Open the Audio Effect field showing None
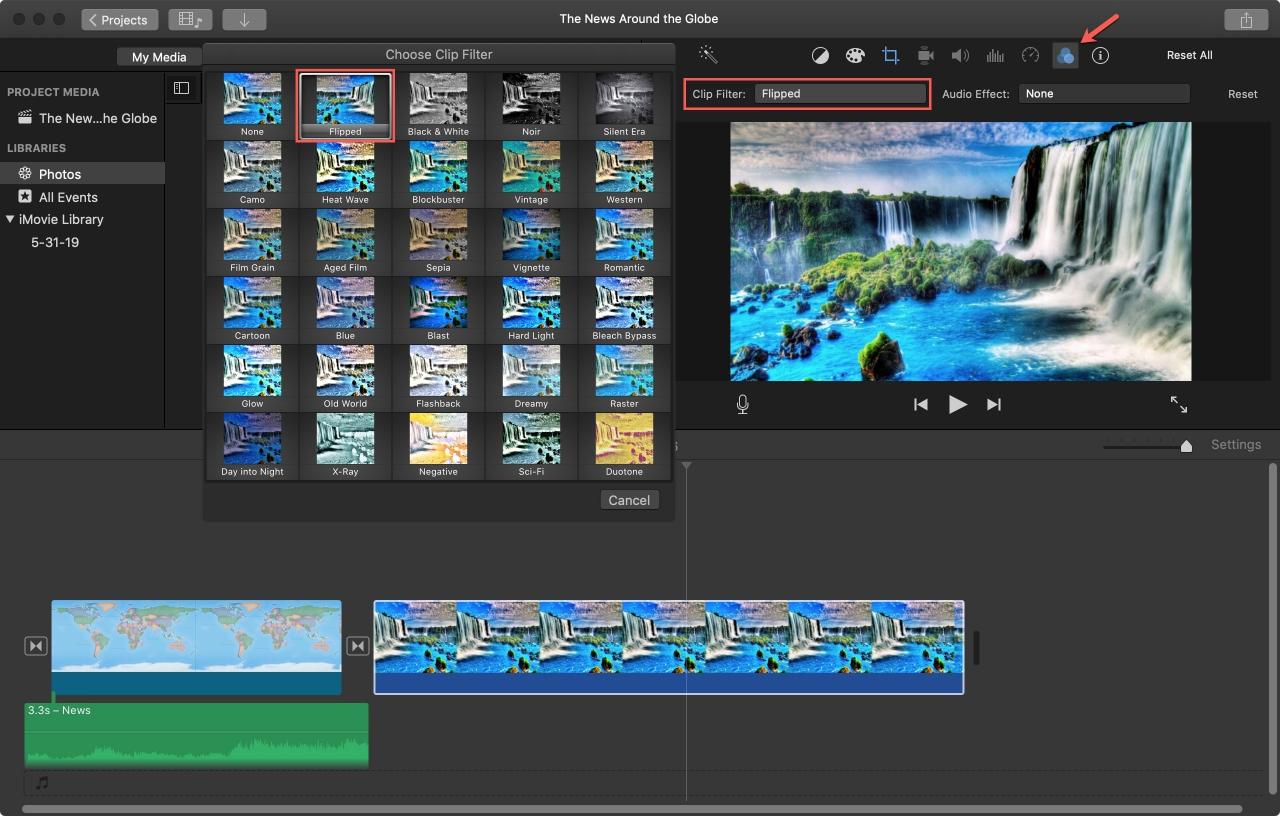This screenshot has height=816, width=1280. click(x=1104, y=94)
